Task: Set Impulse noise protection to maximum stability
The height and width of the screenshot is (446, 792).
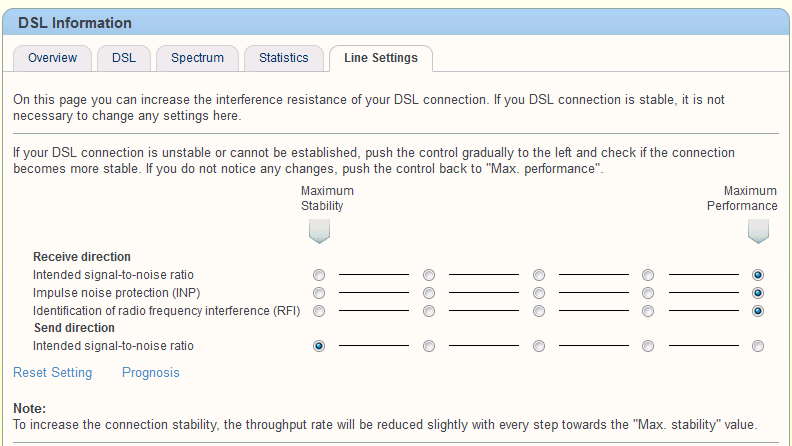Action: pos(319,293)
